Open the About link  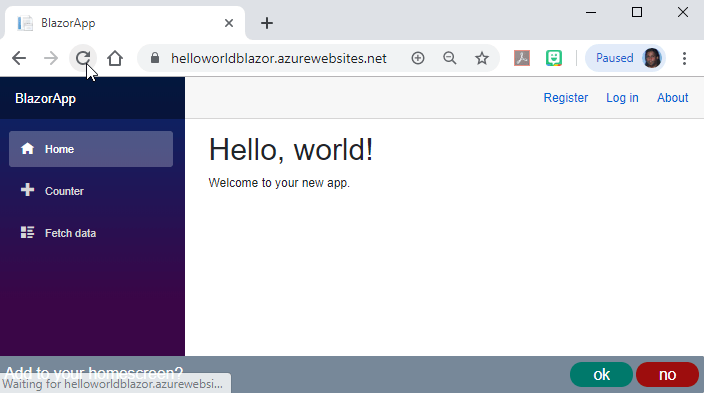[673, 98]
